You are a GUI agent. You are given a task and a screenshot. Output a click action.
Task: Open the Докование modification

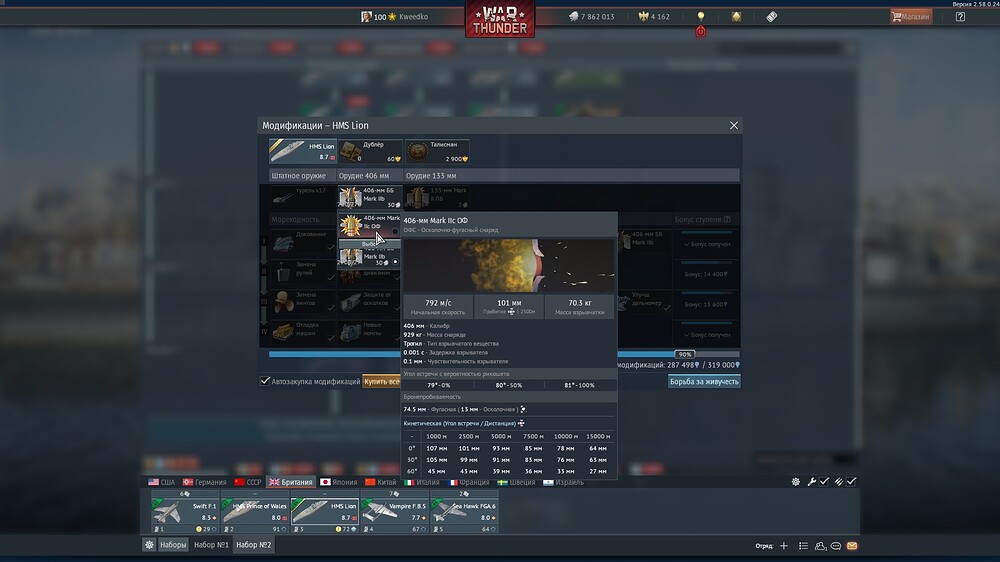click(302, 242)
